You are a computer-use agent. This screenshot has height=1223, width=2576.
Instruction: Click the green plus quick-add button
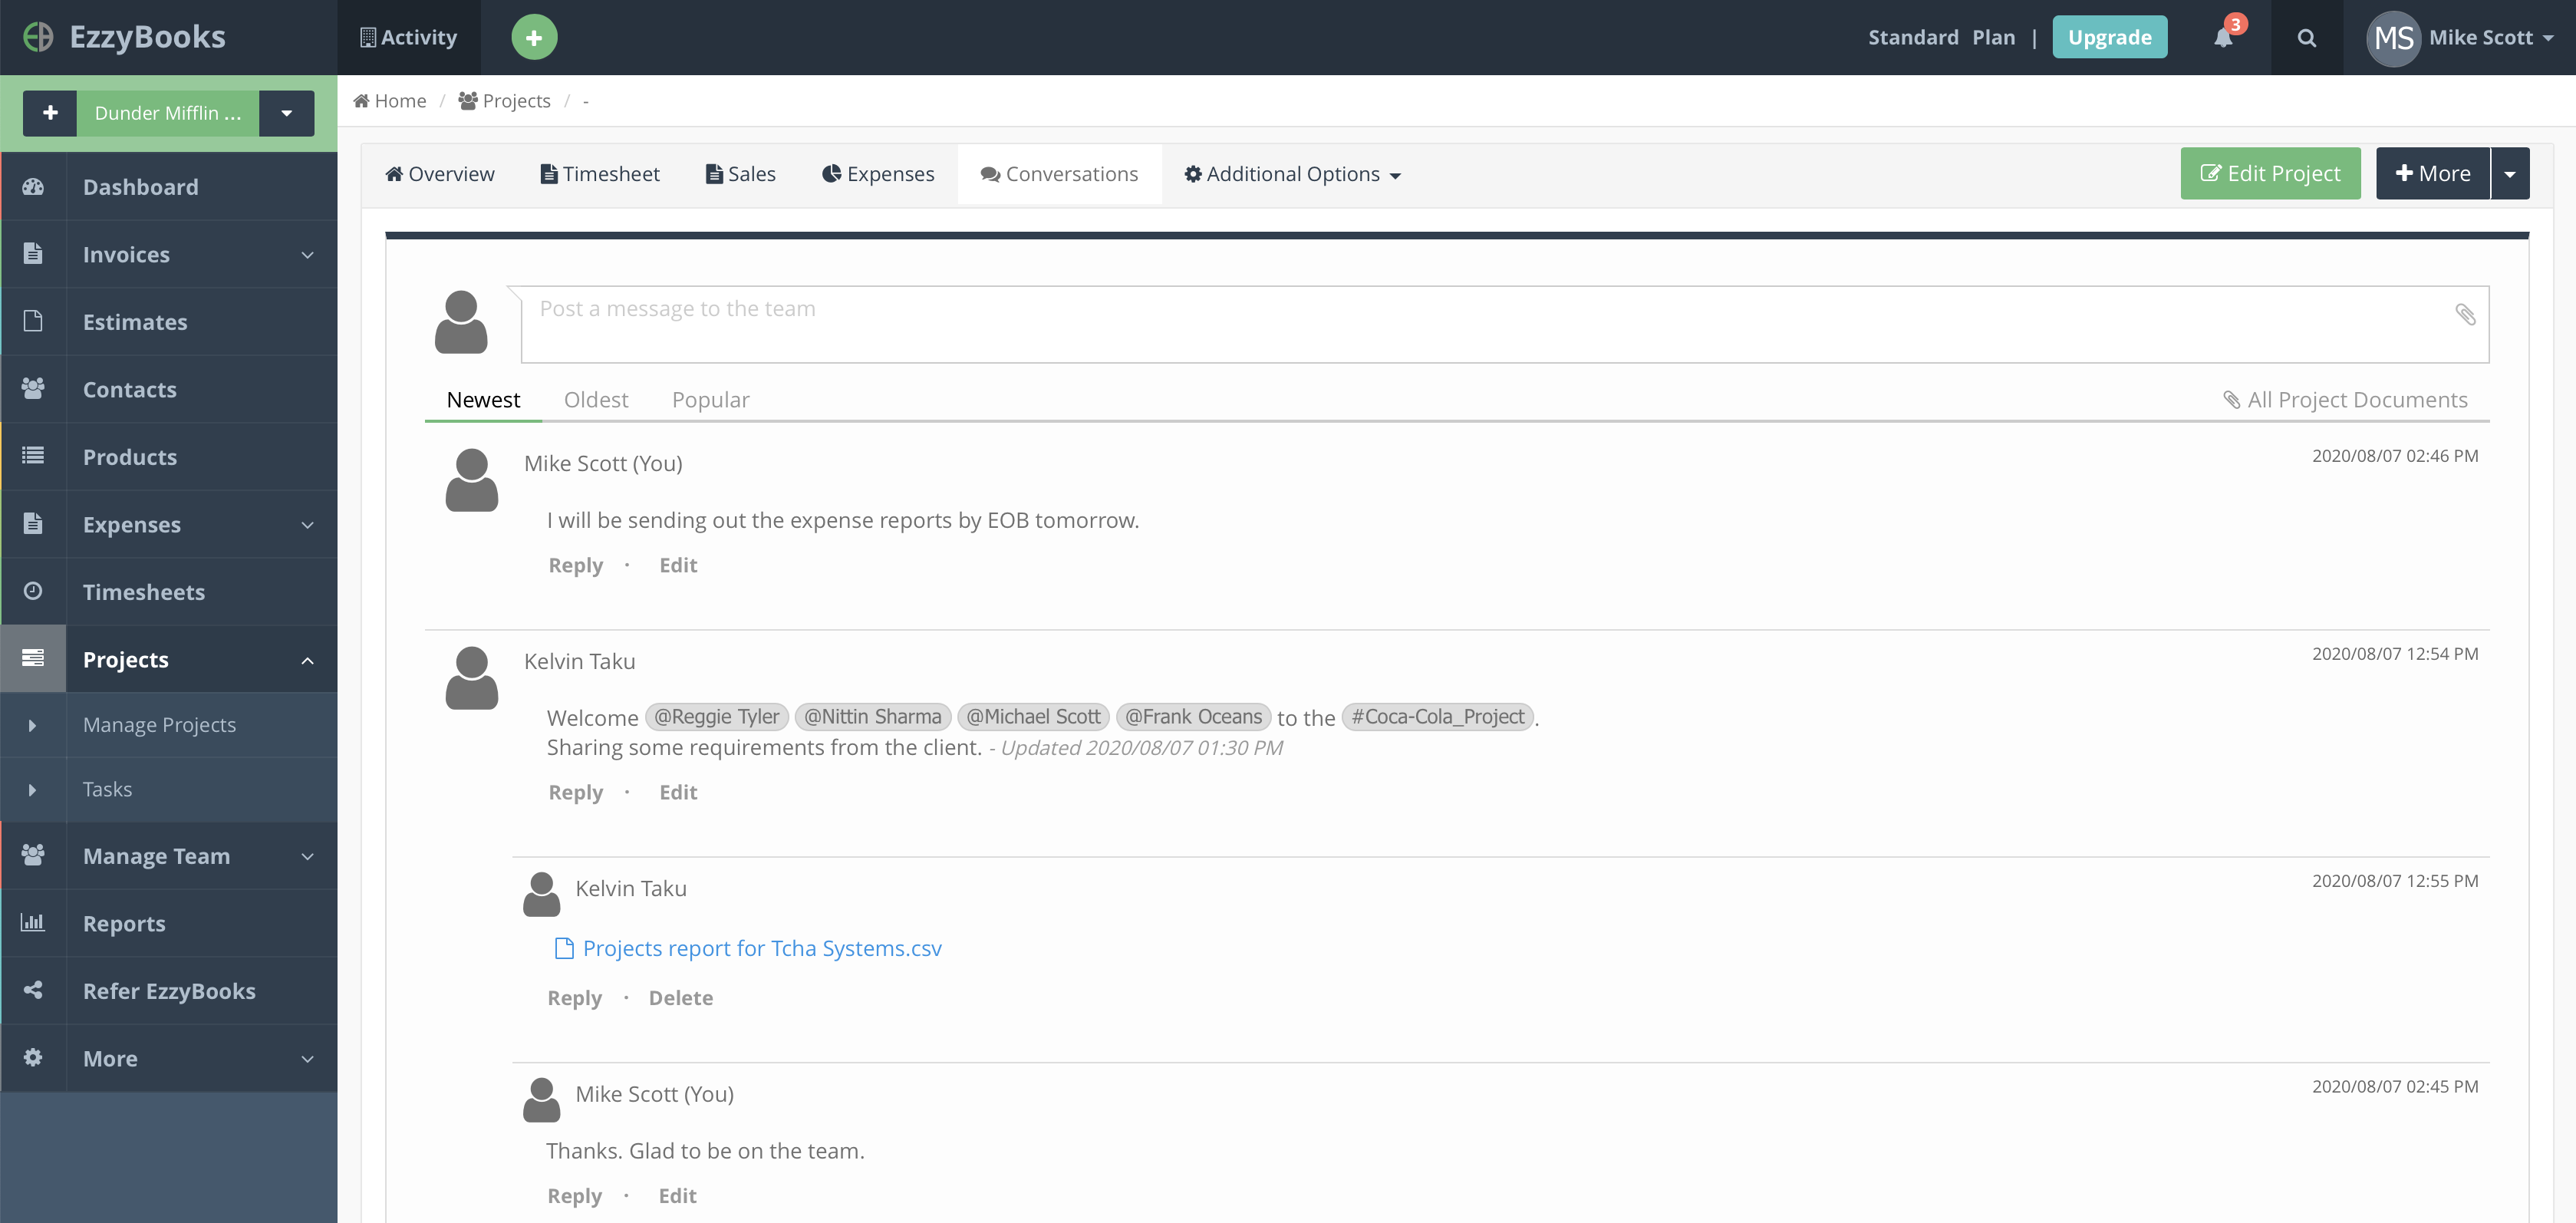pyautogui.click(x=534, y=38)
